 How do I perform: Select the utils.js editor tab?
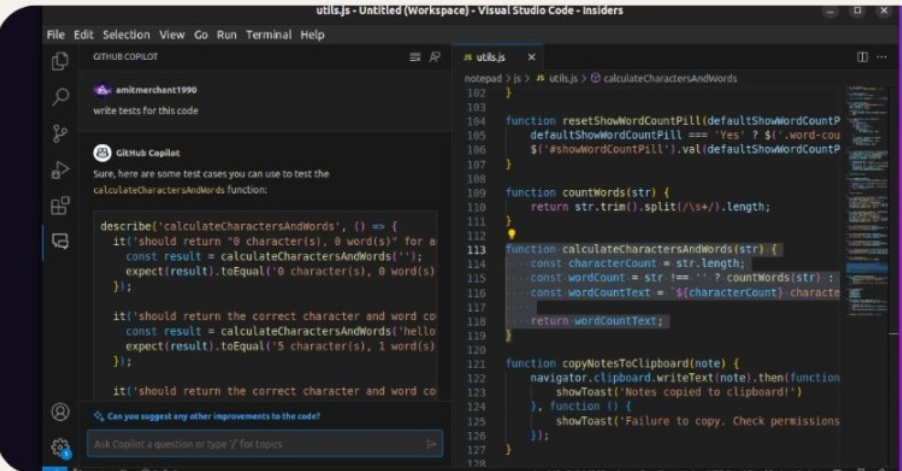(498, 57)
